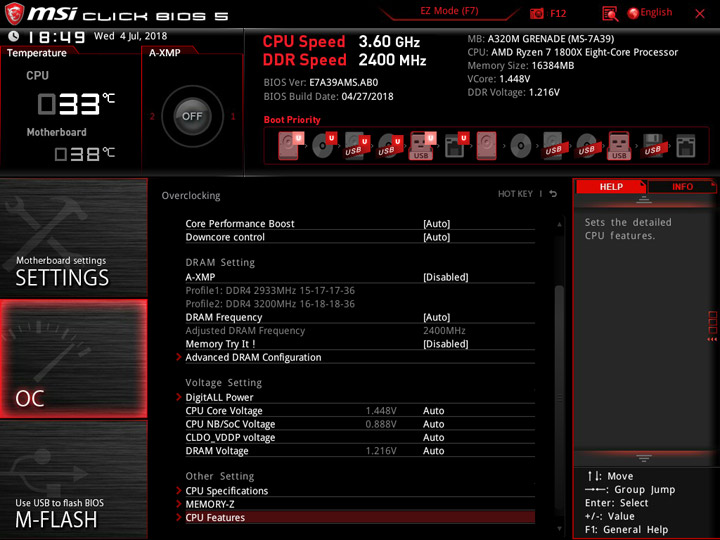This screenshot has height=540, width=720.
Task: Switch to the INFO tab
Action: pyautogui.click(x=682, y=186)
